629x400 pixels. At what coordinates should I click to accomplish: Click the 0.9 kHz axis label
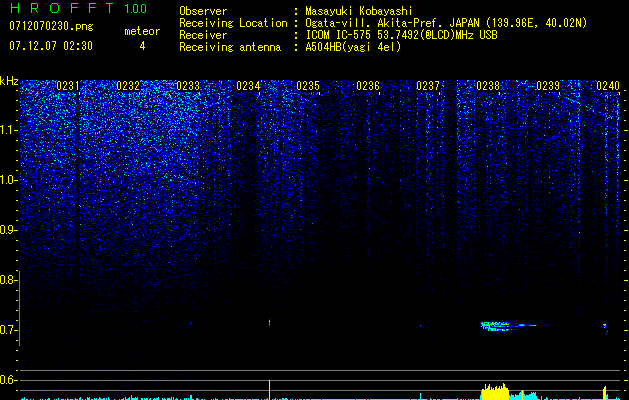pos(7,230)
